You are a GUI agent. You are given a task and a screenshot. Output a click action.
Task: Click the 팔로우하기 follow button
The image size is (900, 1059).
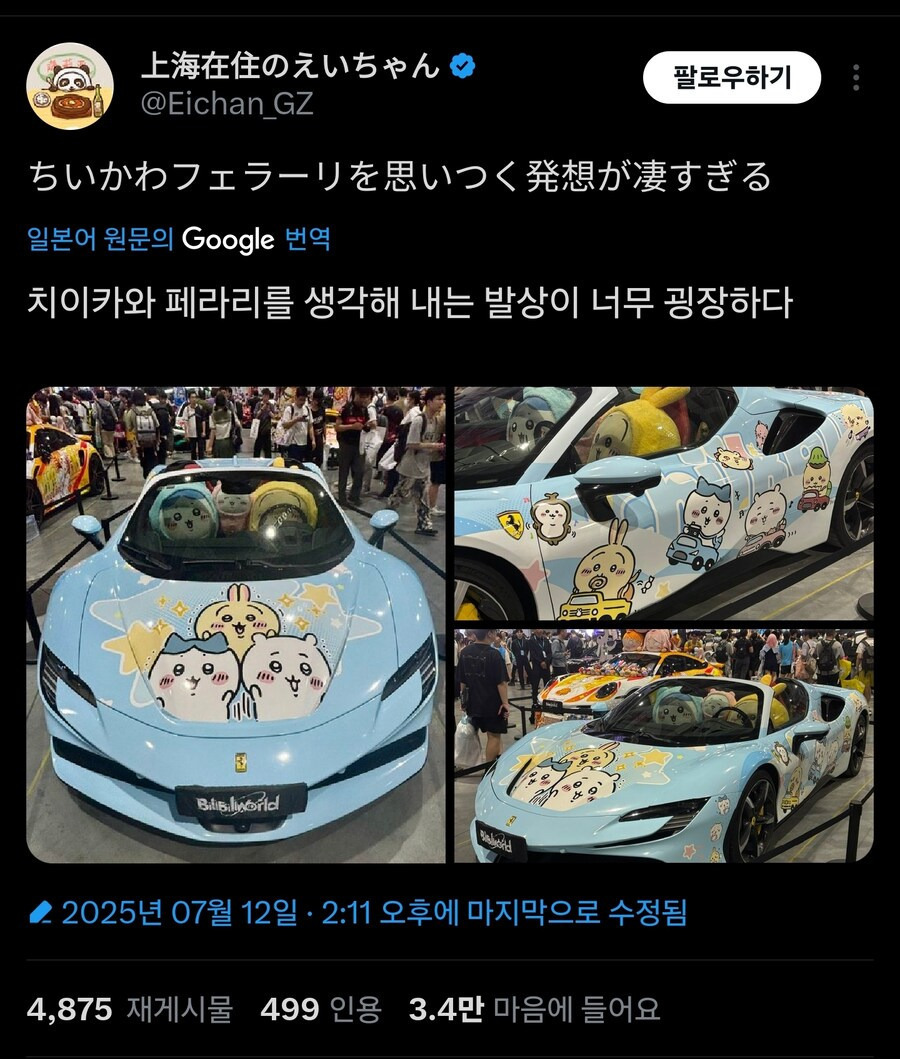pos(732,78)
